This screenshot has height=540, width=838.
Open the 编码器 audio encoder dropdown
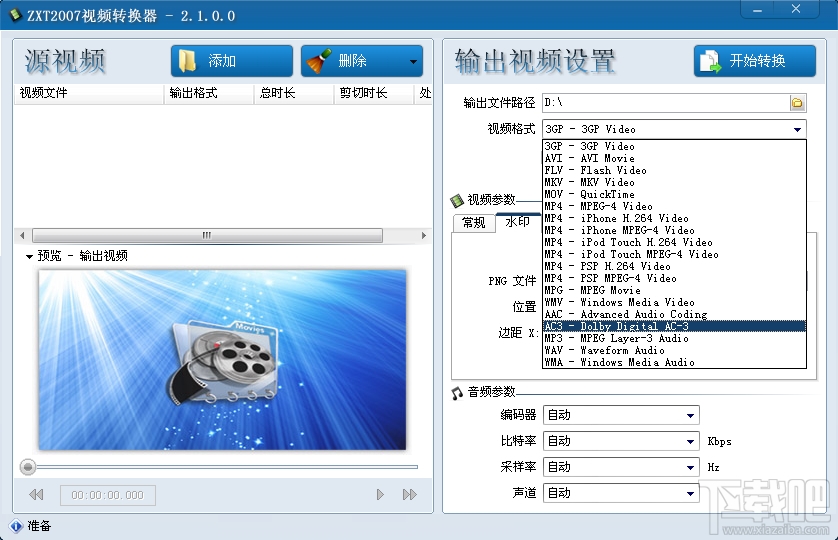[x=622, y=415]
